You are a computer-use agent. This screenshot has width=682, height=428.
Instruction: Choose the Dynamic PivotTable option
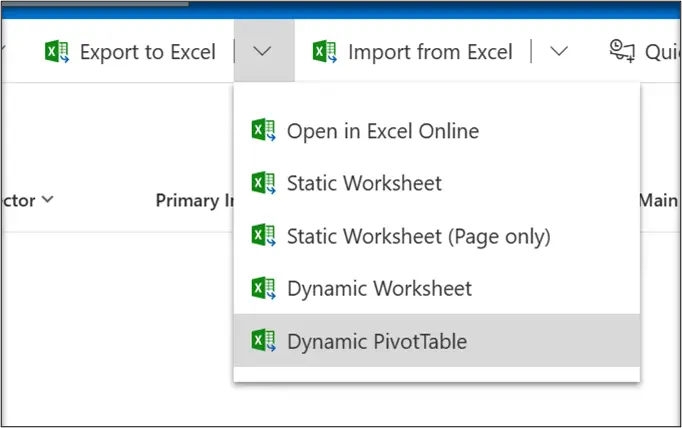tap(376, 342)
